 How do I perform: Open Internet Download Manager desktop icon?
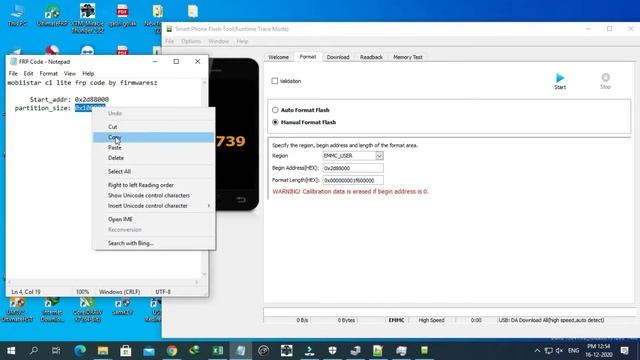[x=52, y=310]
